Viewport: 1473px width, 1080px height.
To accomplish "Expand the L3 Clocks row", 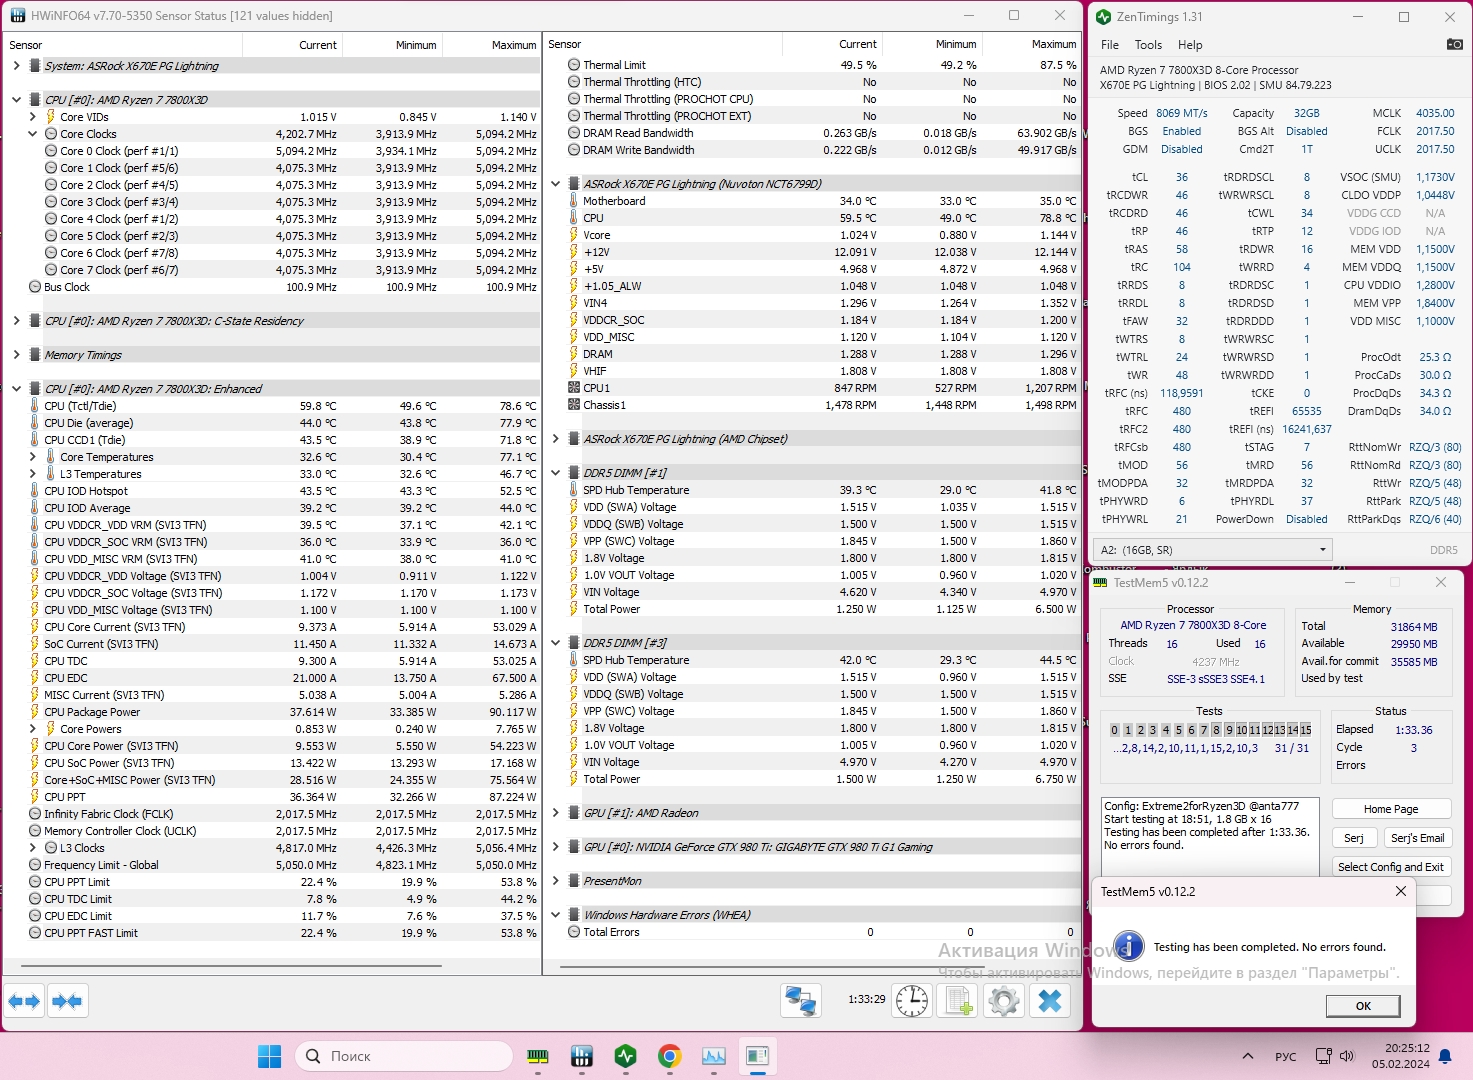I will point(33,848).
